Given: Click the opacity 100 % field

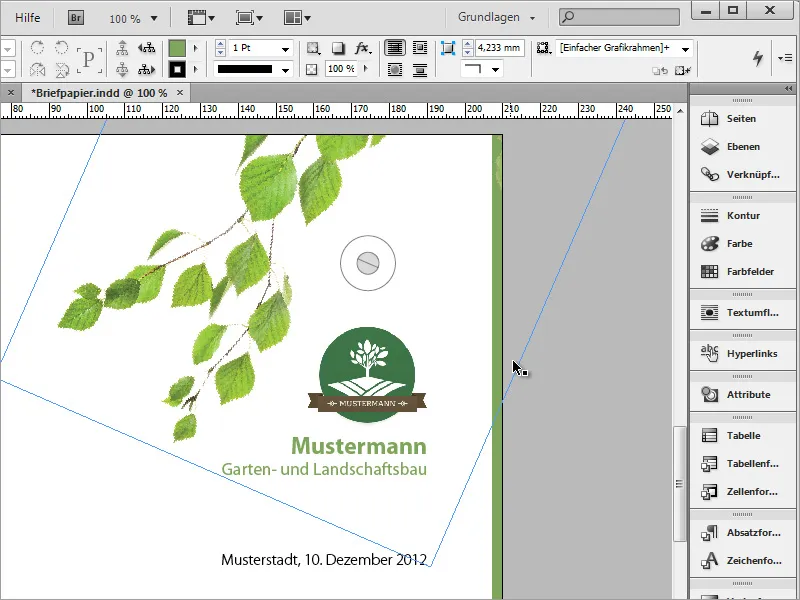Looking at the screenshot, I should (x=340, y=68).
